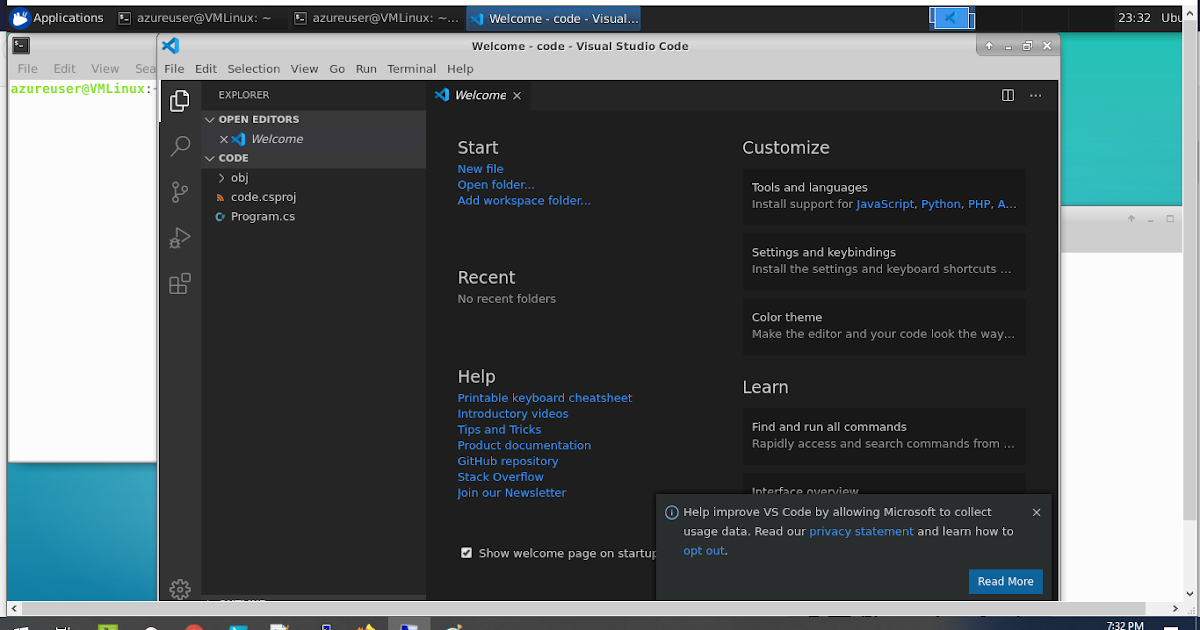Open the Run and Debug view
This screenshot has height=630, width=1200.
(180, 238)
